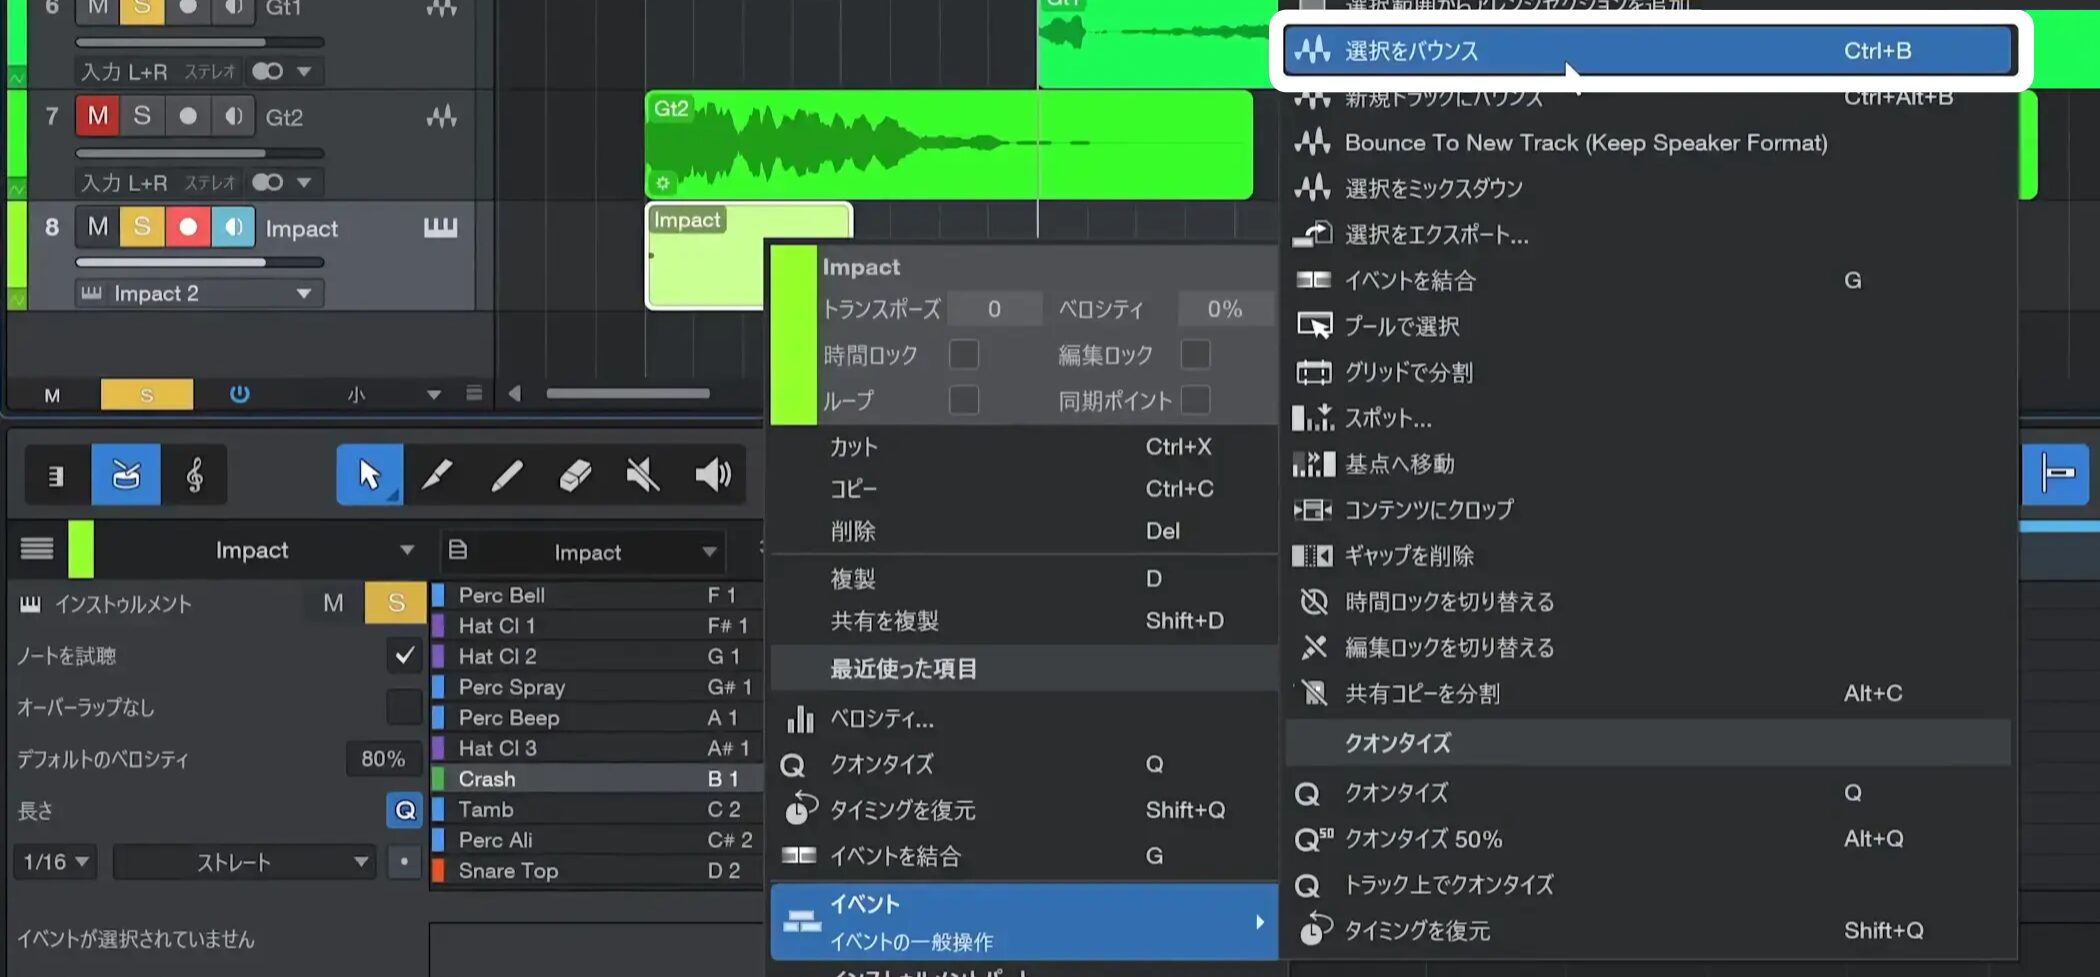Expand the 1/16 quantize value dropdown
The image size is (2100, 977).
point(56,861)
